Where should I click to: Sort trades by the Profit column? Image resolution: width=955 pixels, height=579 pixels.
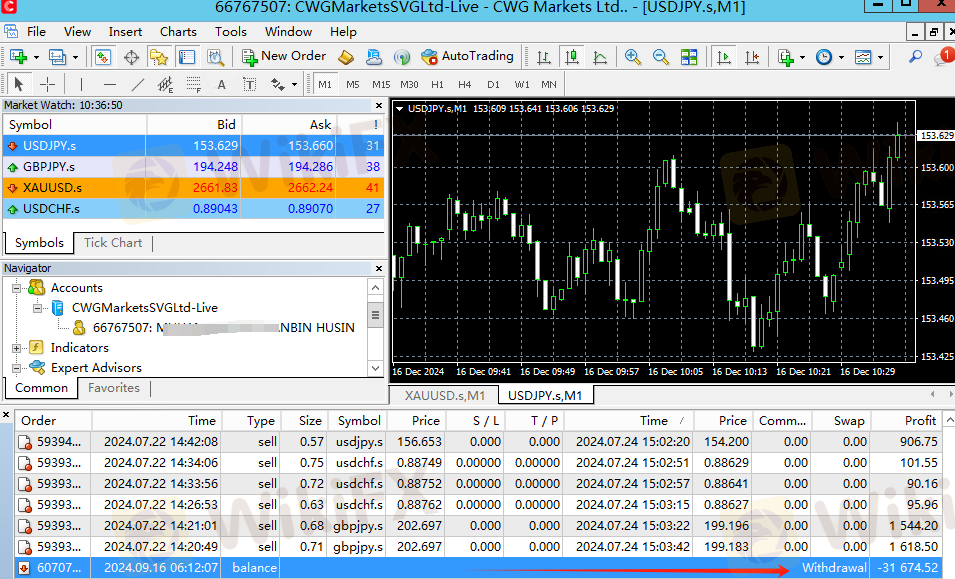tap(906, 421)
